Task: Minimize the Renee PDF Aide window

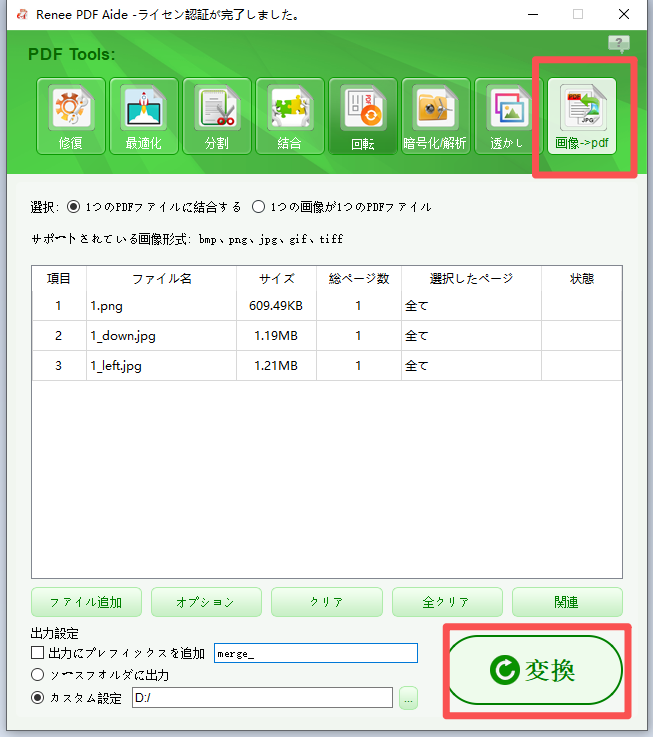Action: [533, 15]
